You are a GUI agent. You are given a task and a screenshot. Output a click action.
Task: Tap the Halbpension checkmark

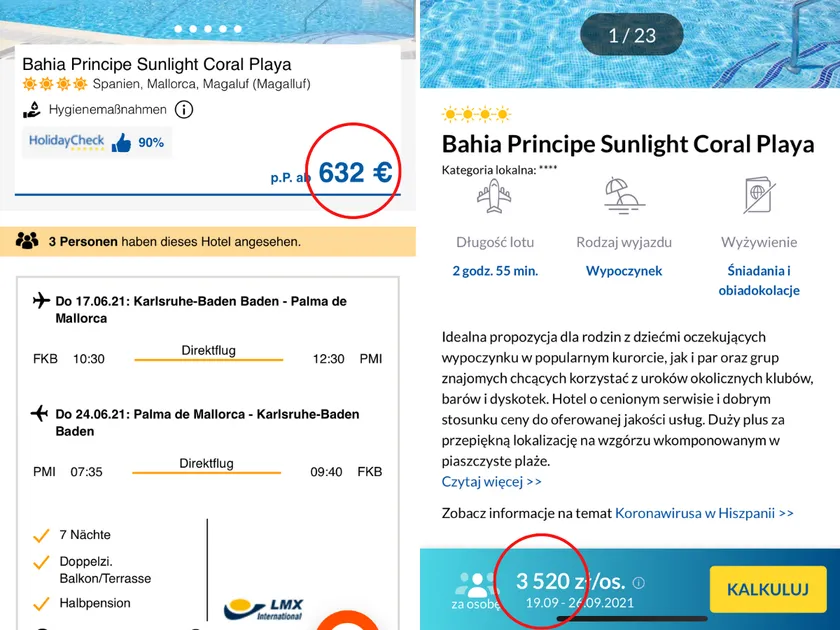pos(41,604)
